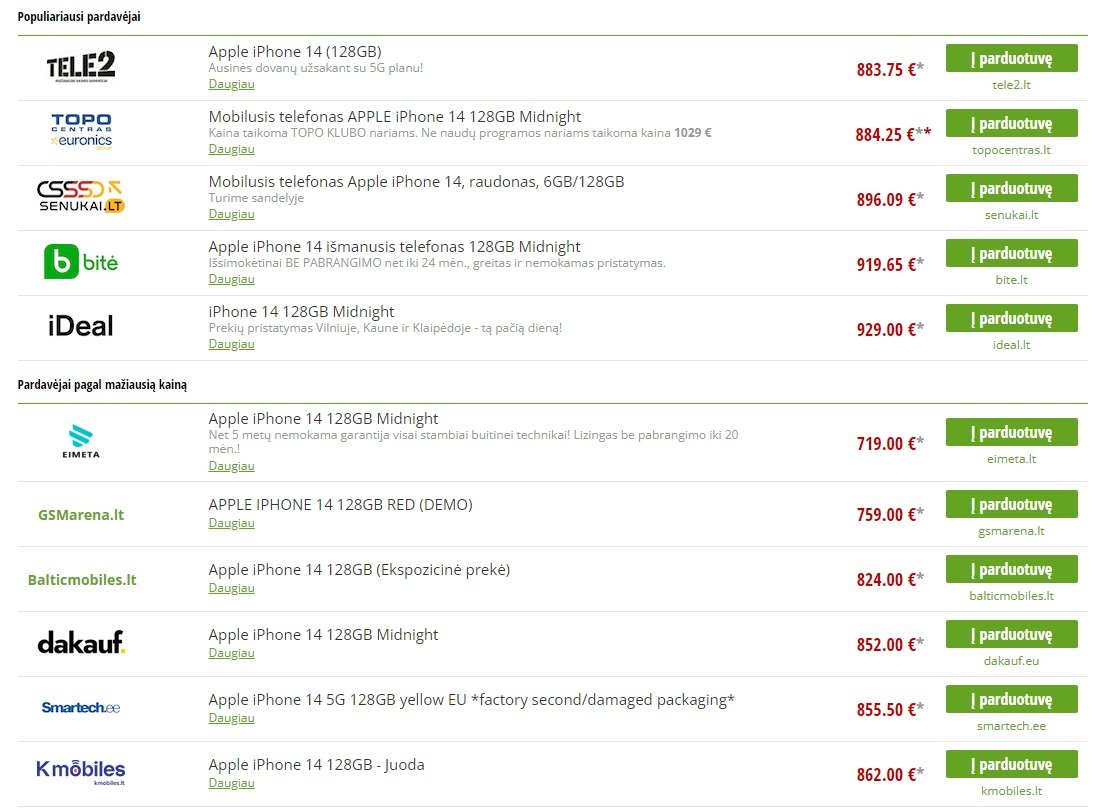Open the ideal.lt domain link

point(1011,344)
